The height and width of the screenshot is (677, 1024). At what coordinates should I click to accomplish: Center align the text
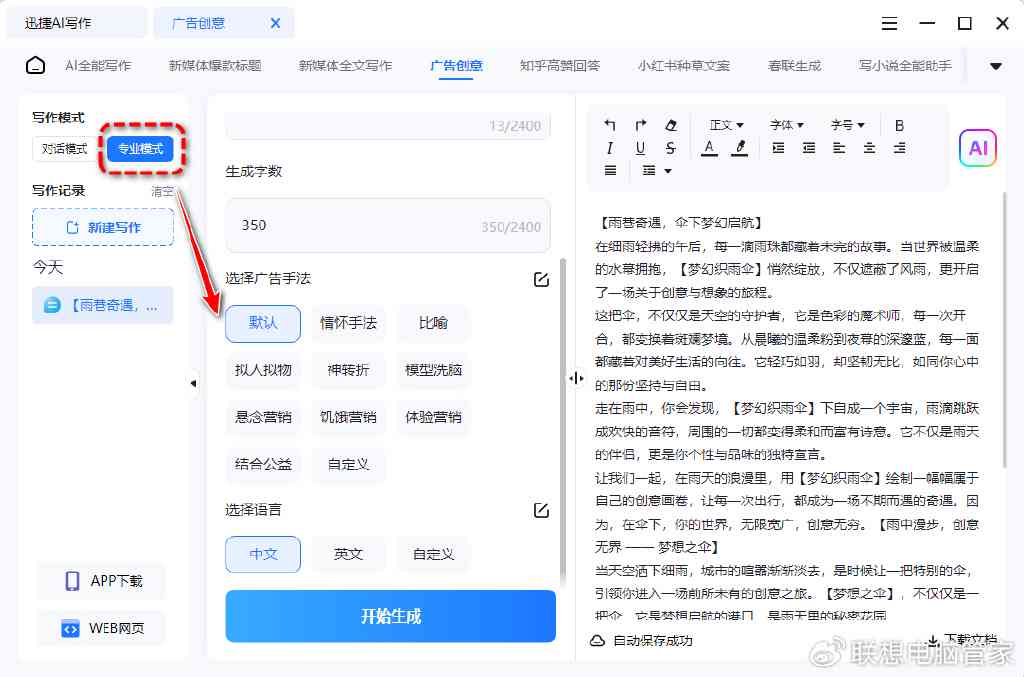tap(869, 148)
